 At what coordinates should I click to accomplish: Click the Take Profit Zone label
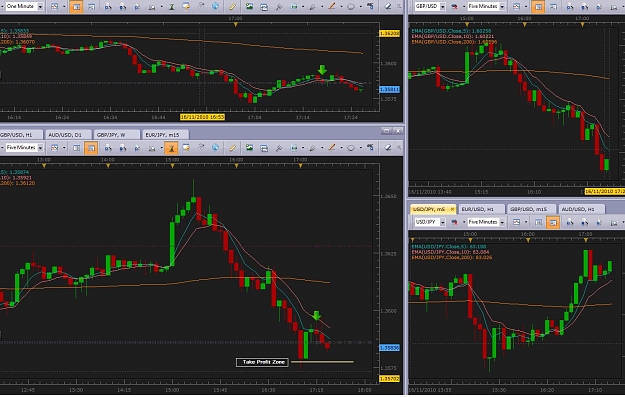coord(262,362)
